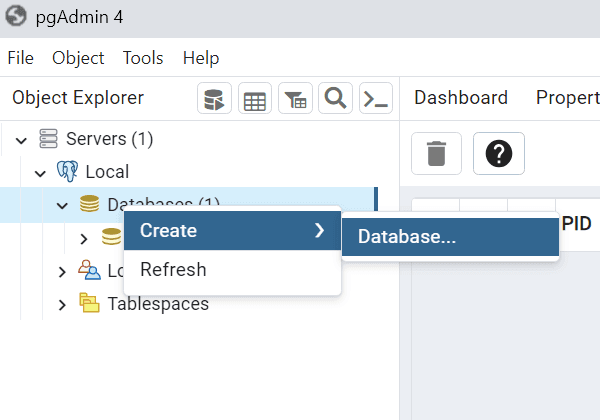Collapse the Databases (1) node chevron
Screen dimensions: 600x420
point(62,205)
